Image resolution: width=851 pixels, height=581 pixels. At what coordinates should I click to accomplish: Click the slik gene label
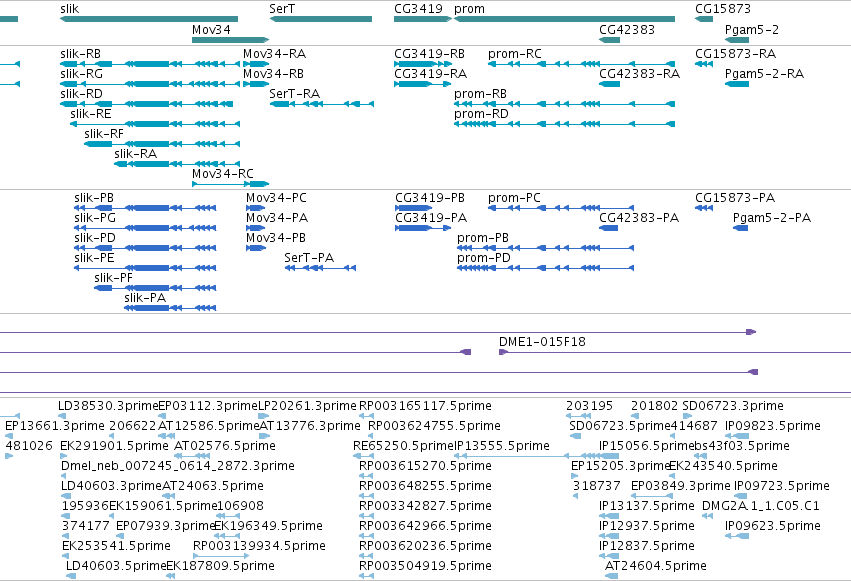69,9
